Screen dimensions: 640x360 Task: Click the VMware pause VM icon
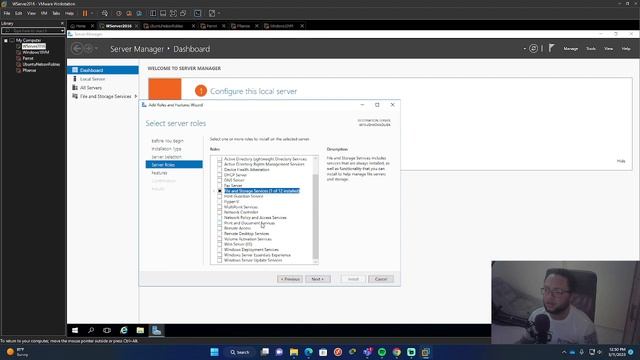85,13
